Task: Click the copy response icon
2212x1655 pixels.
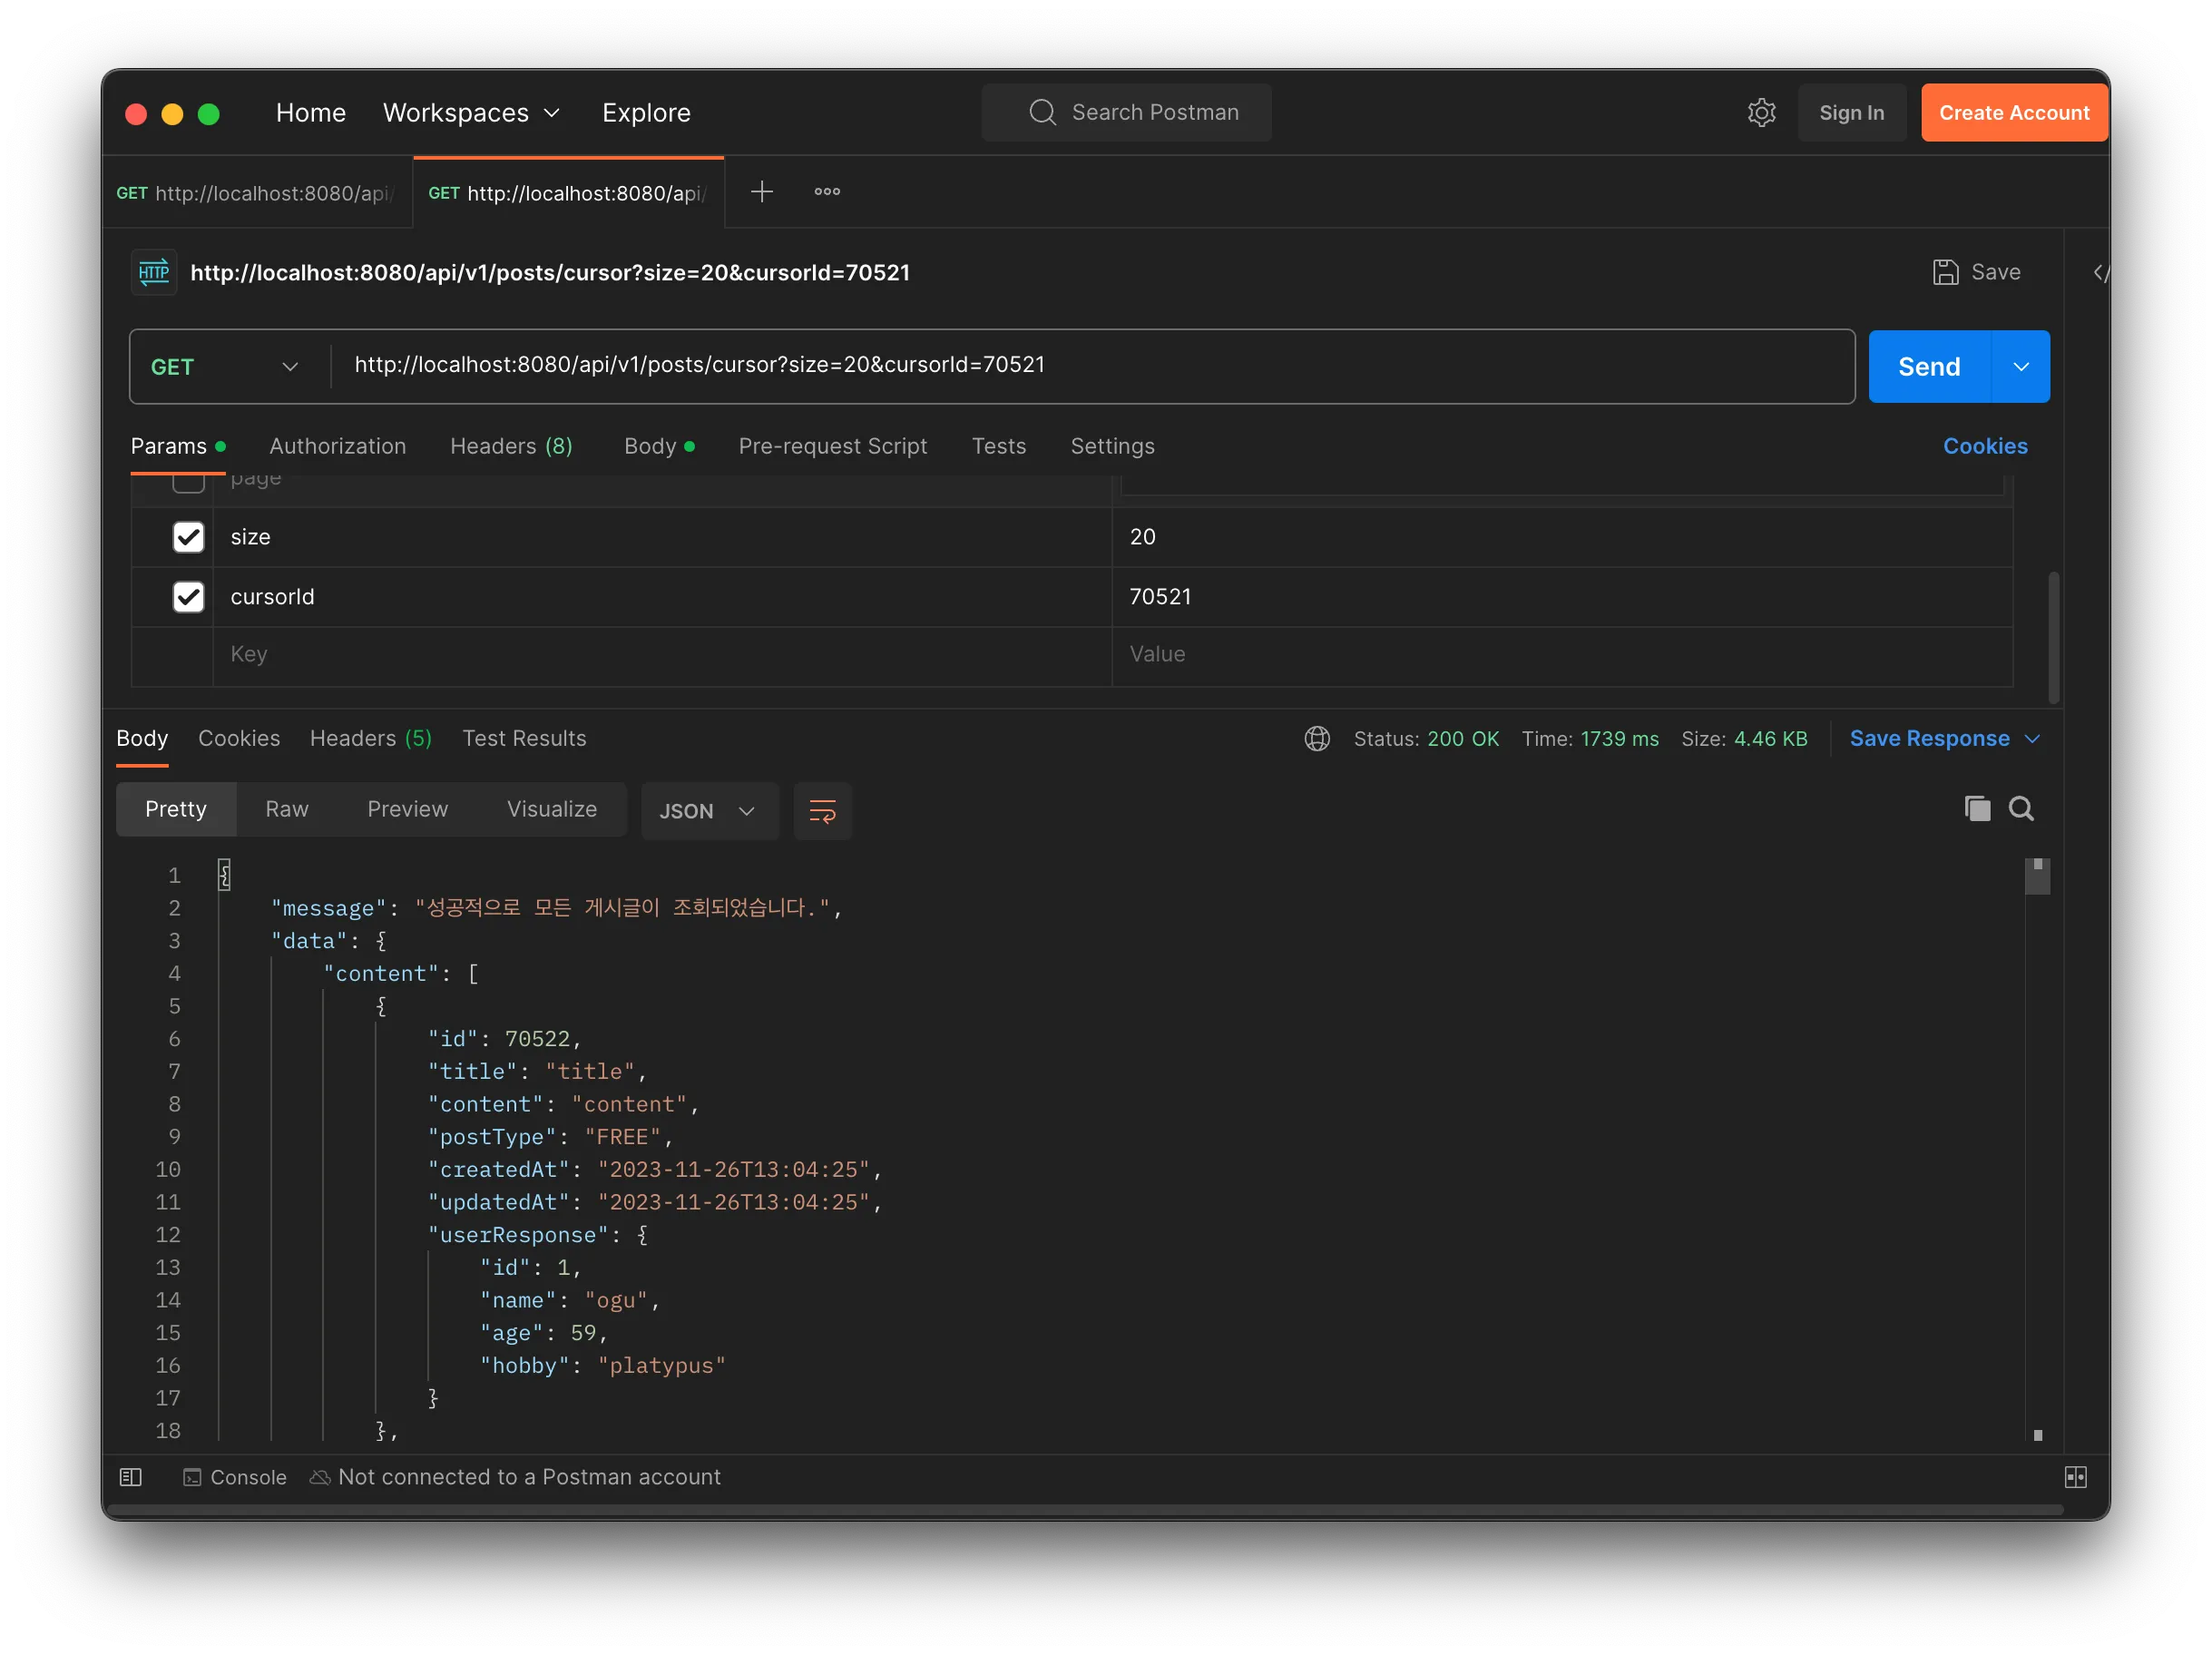Action: pos(1976,808)
